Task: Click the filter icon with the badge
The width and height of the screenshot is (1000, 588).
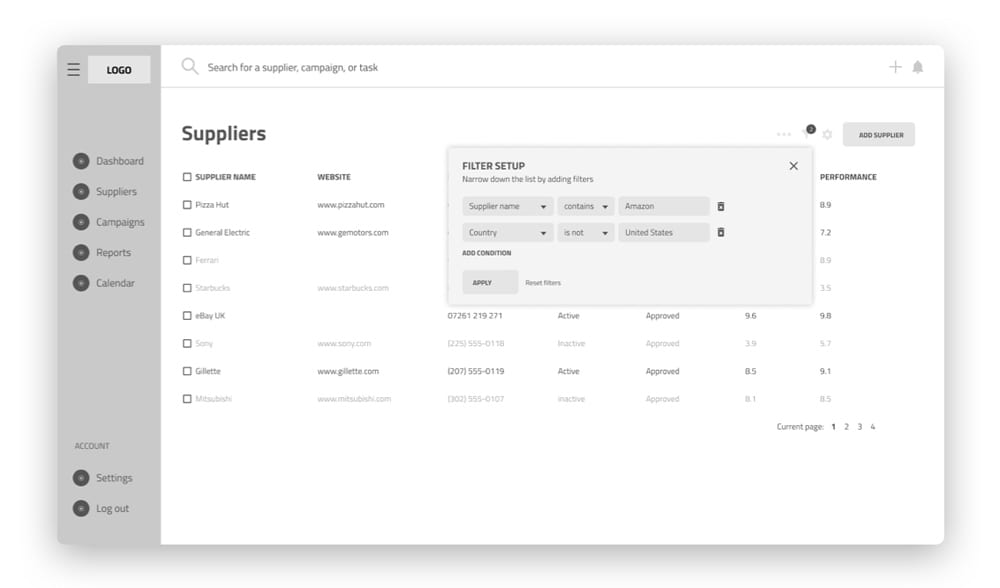Action: point(808,132)
